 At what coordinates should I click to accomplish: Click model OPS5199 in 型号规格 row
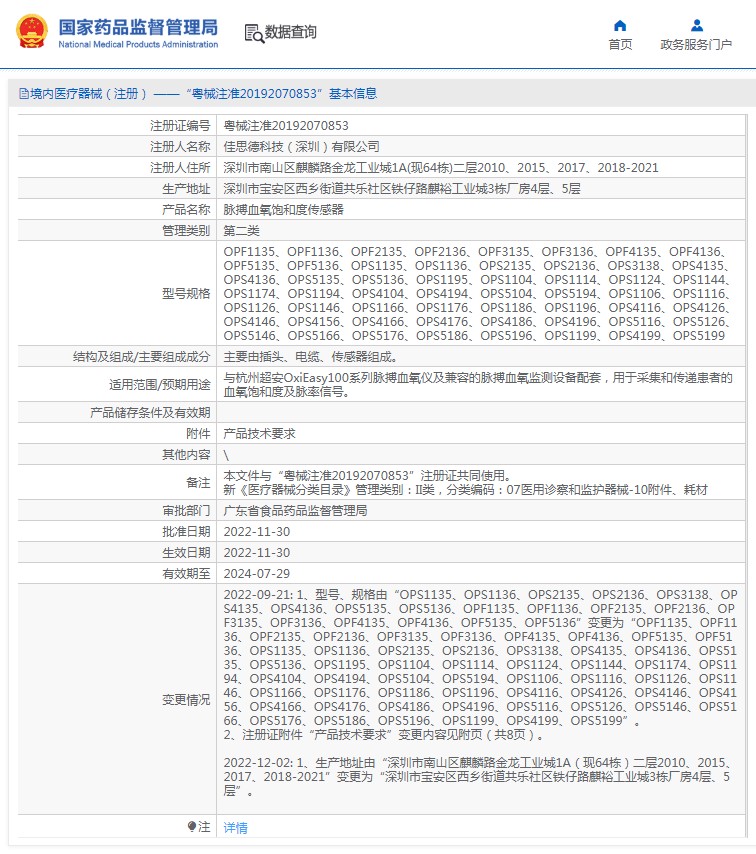699,336
